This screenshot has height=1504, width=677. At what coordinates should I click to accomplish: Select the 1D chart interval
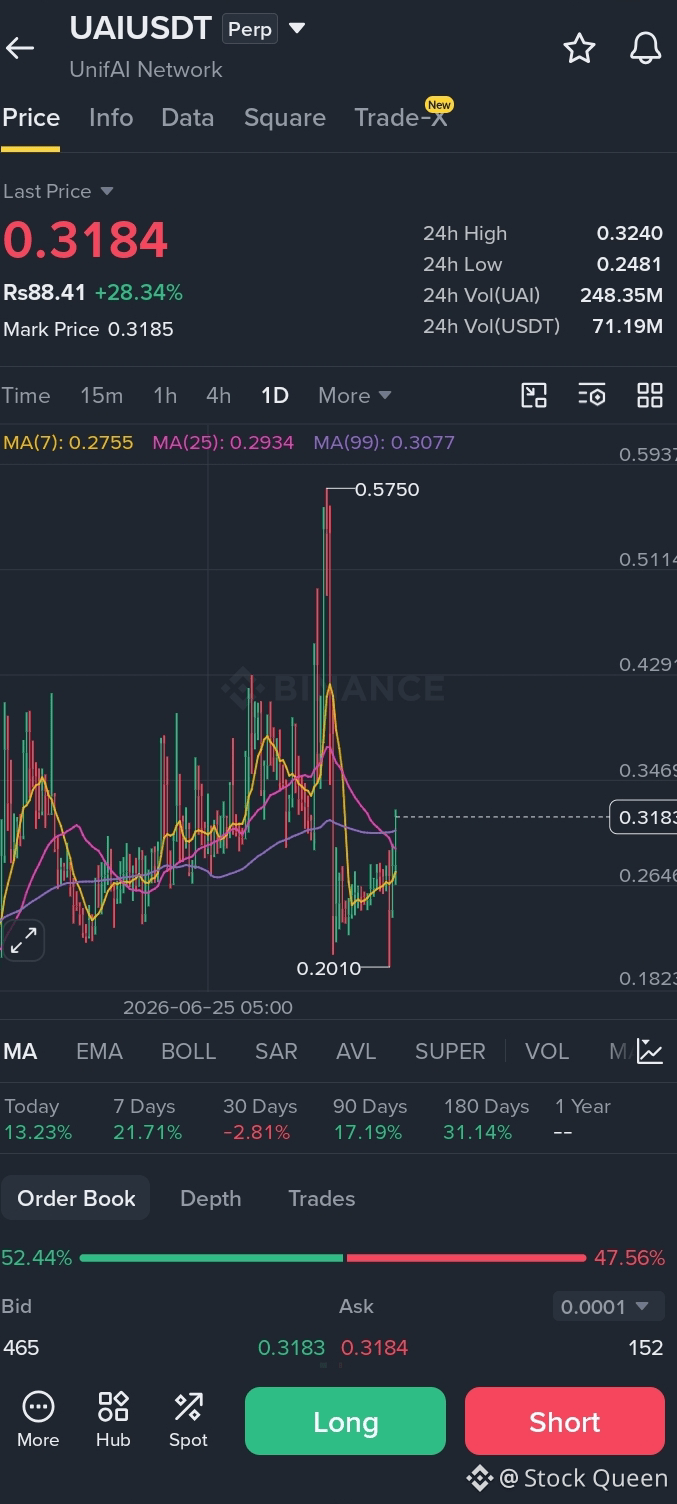pyautogui.click(x=275, y=395)
